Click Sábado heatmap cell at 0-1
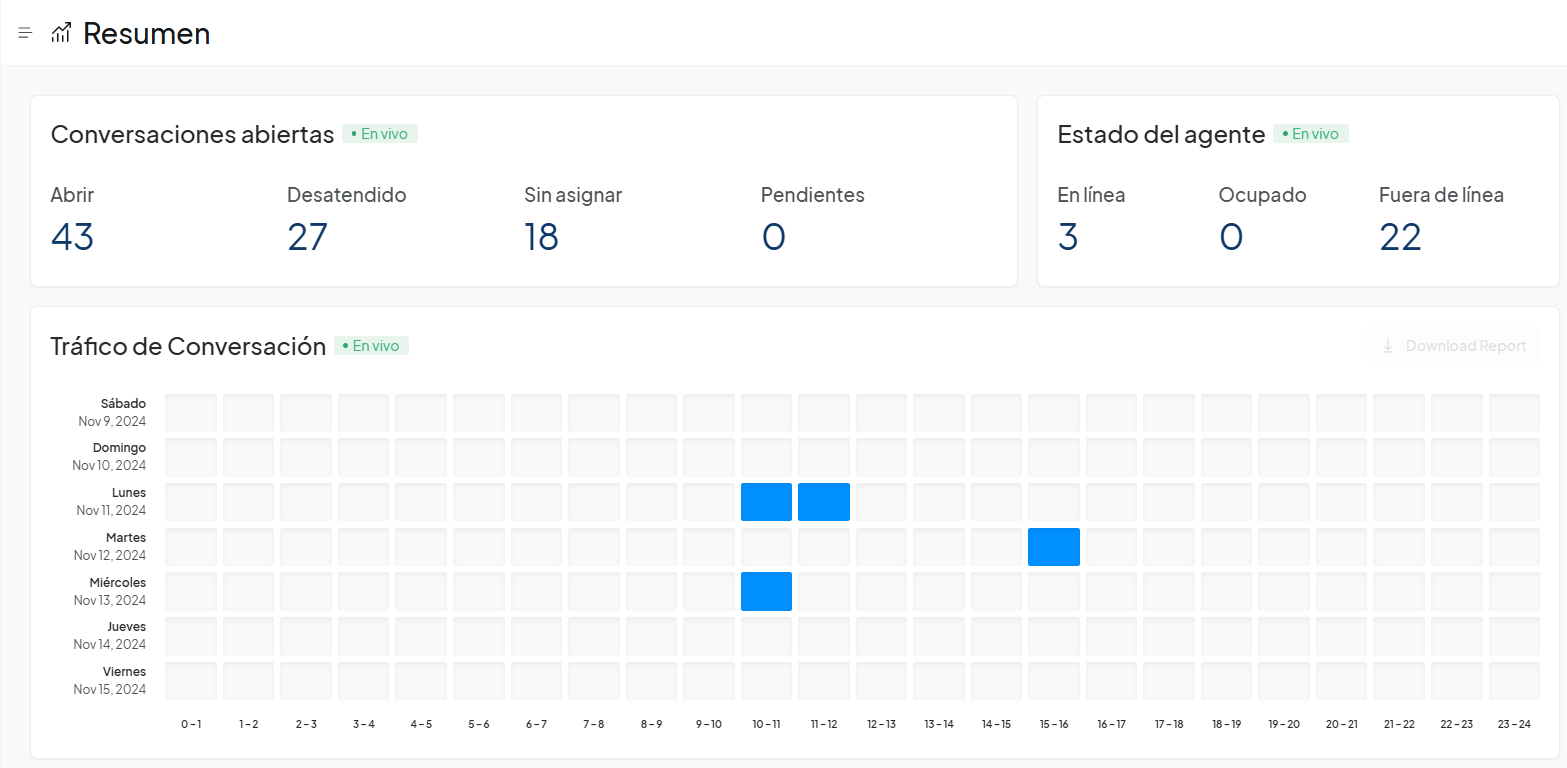Screen dimensions: 1567x768 point(191,413)
